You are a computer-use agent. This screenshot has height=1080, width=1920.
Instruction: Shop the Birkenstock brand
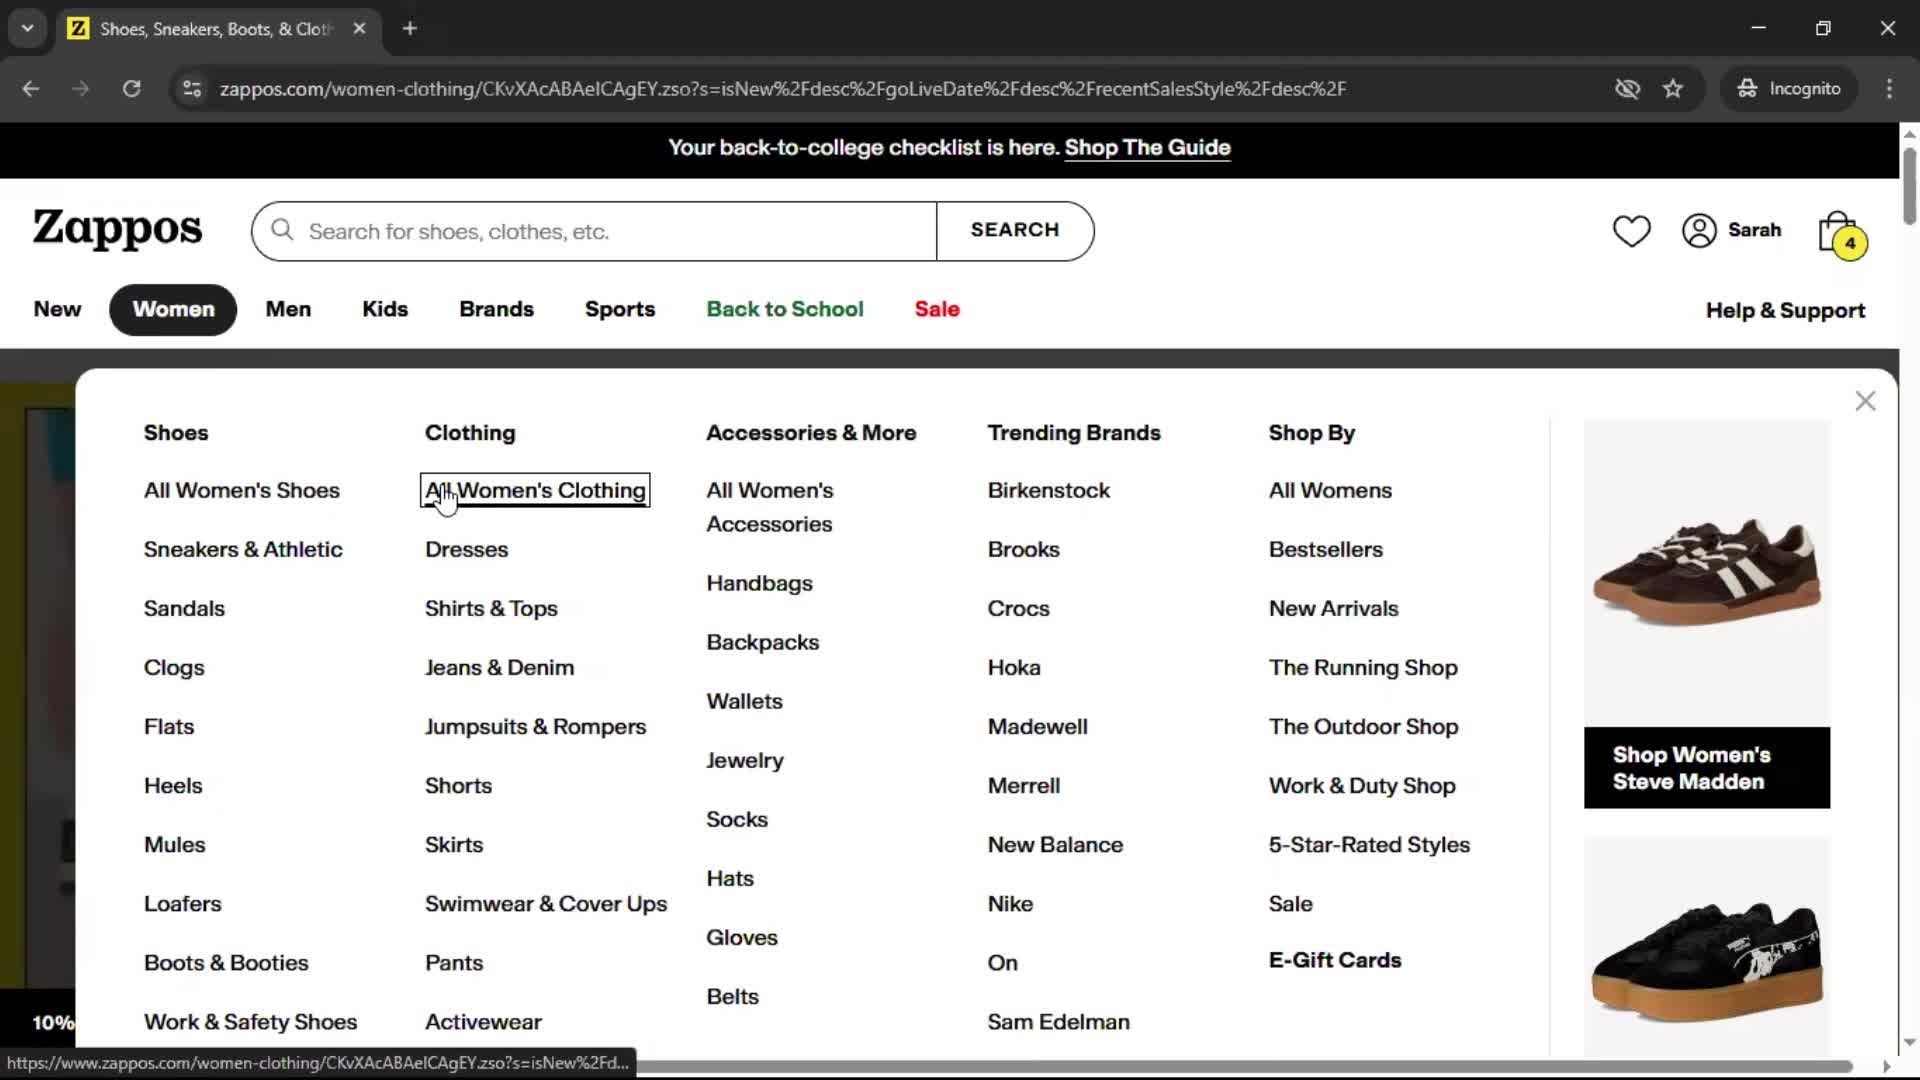(1048, 490)
